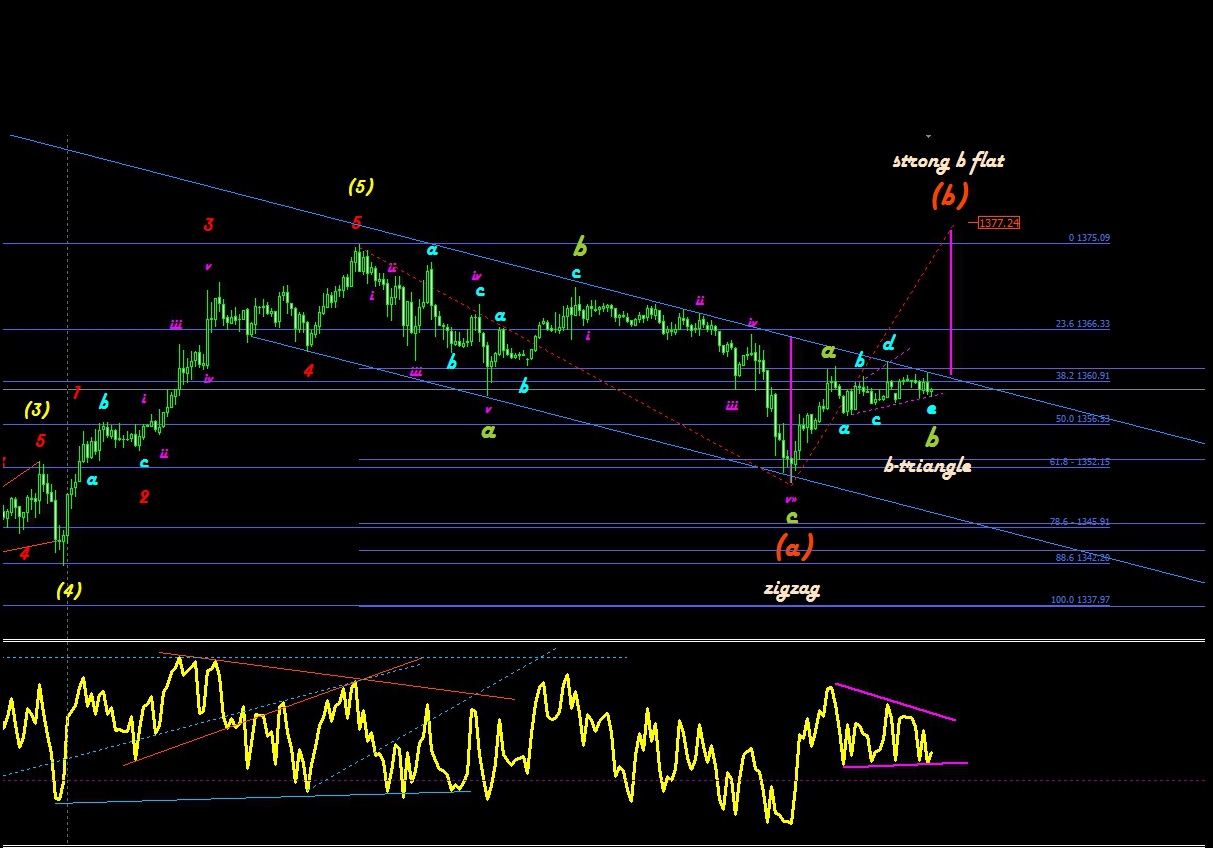Select the cyan e triangle wave label
1213x848 pixels.
(932, 409)
